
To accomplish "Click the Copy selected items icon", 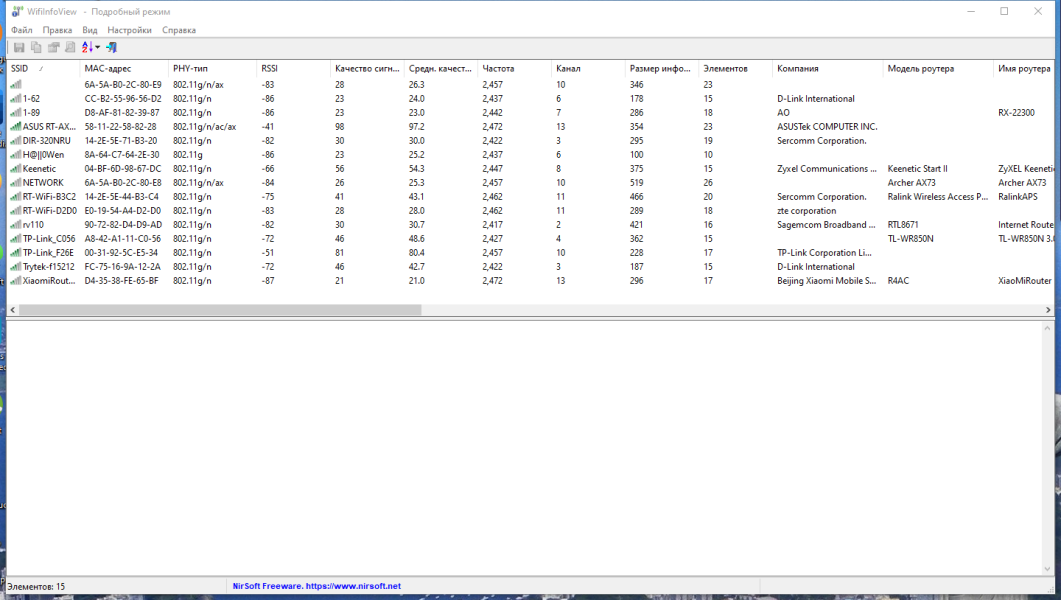I will coord(36,47).
